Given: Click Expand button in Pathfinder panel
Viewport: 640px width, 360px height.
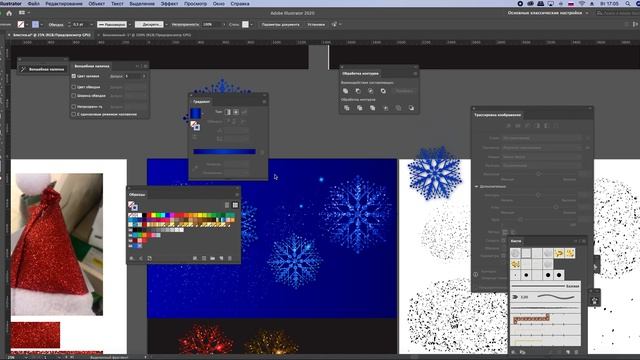Looking at the screenshot, I should [404, 91].
